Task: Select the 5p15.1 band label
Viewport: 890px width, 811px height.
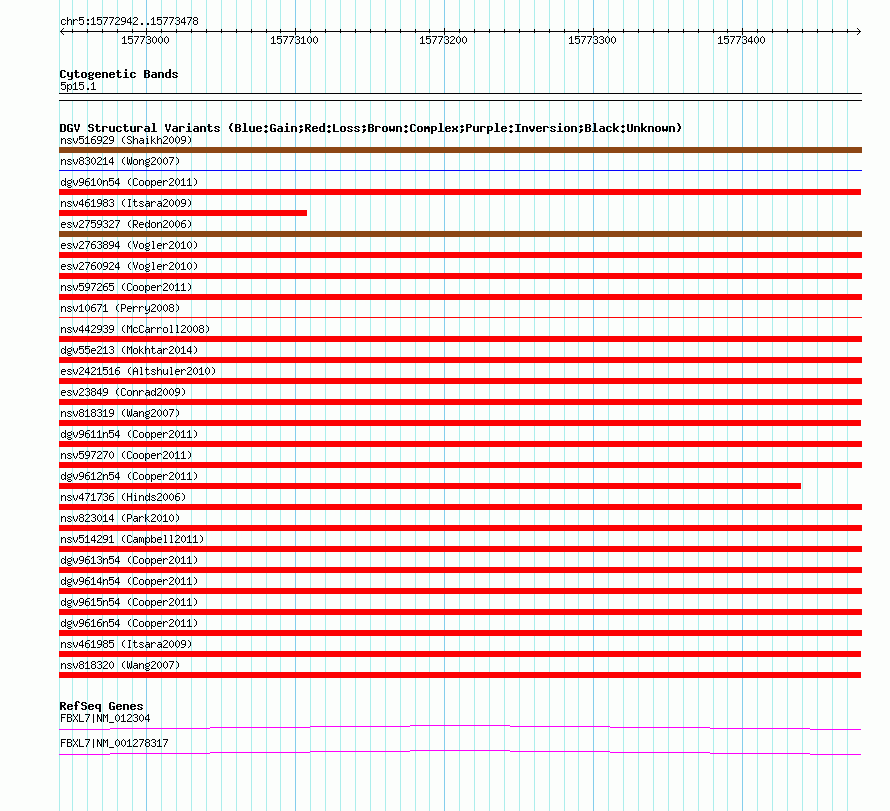Action: coord(78,86)
